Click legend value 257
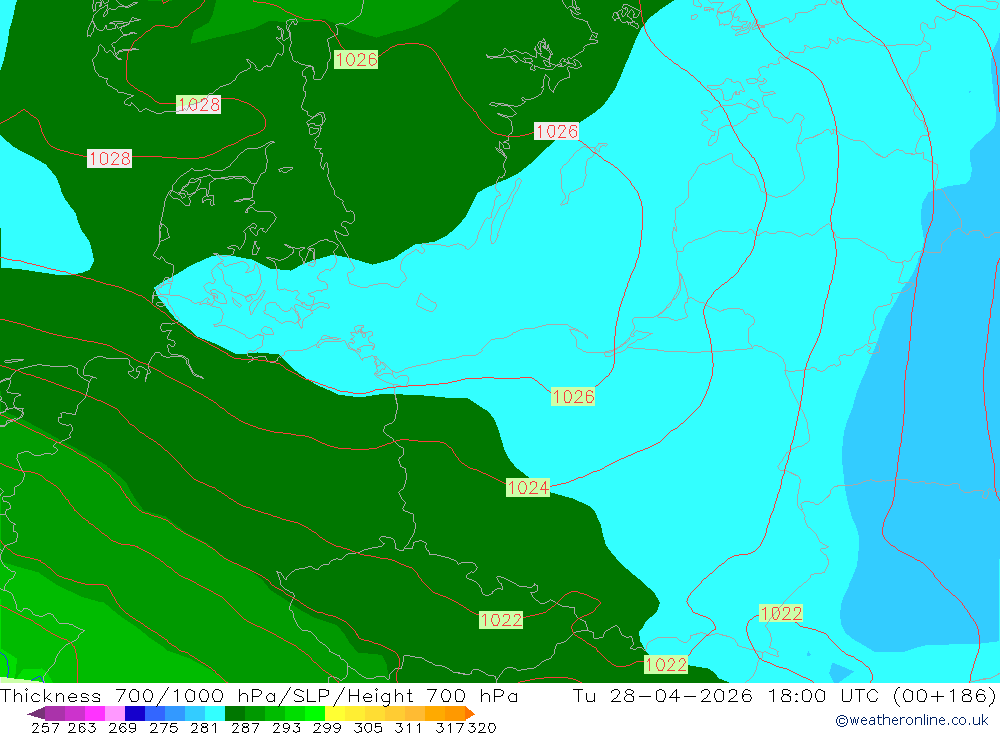 tap(45, 727)
